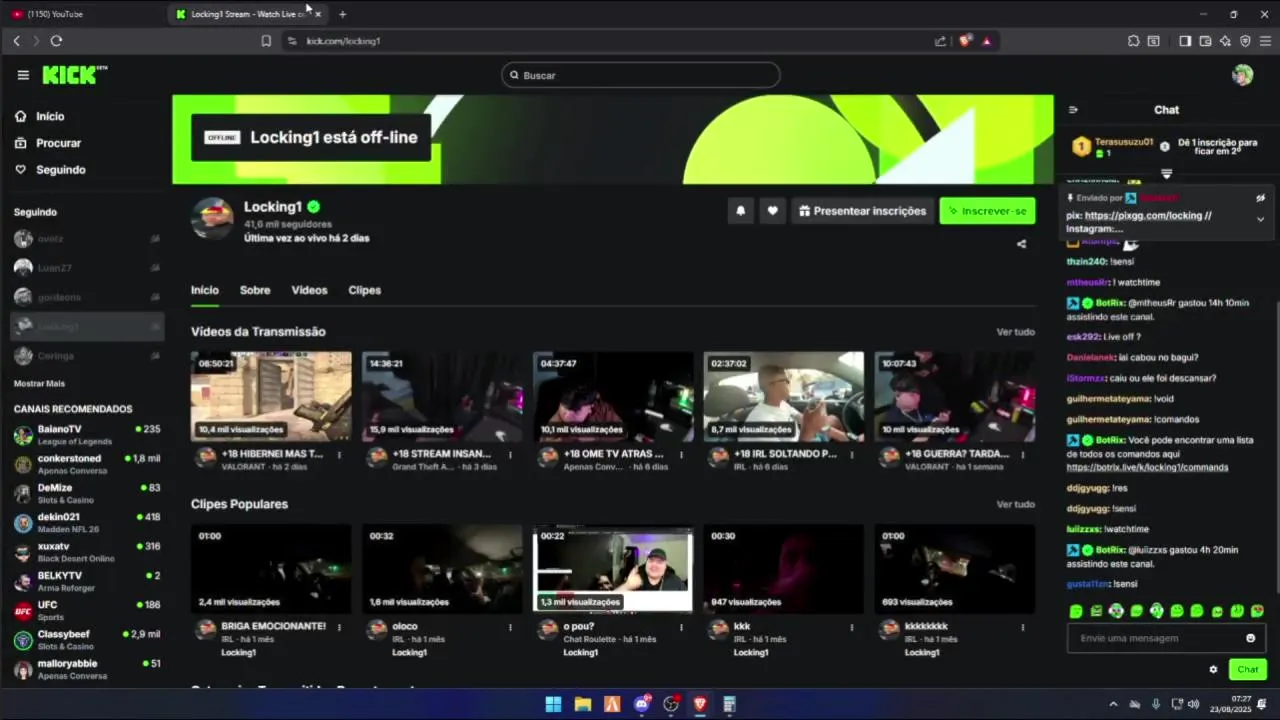This screenshot has width=1280, height=720.
Task: Open options for BRIGA EMOCIONANTE clip
Action: click(339, 627)
